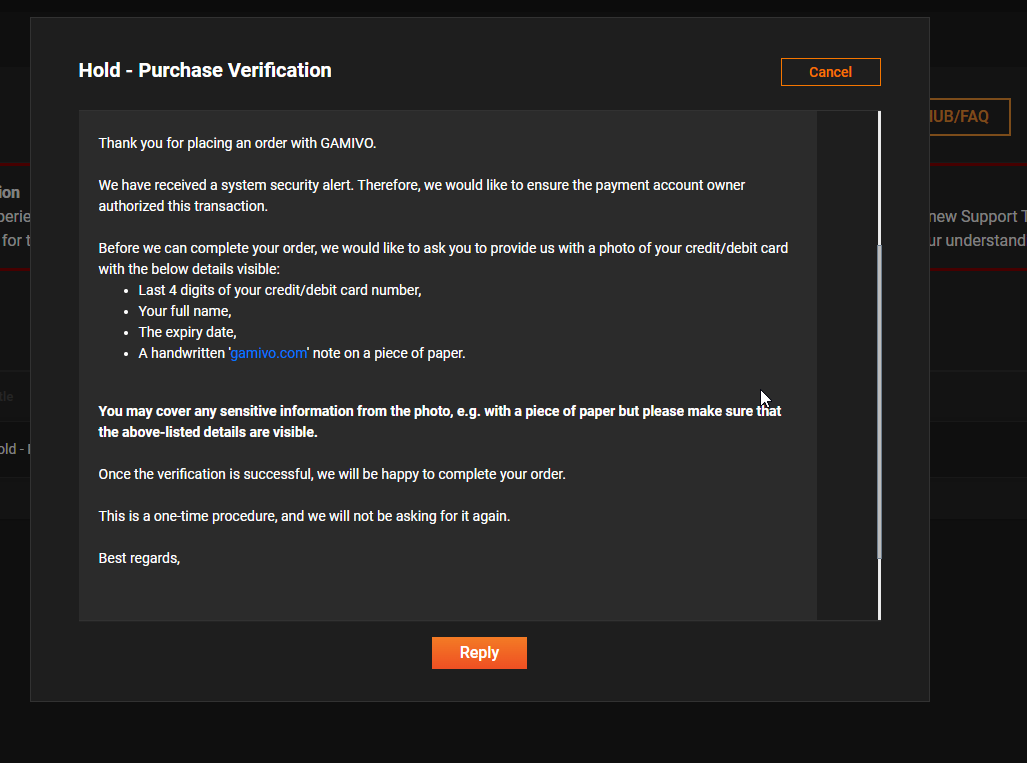This screenshot has height=763, width=1027.
Task: Click 'The expiry date,' bullet
Action: [187, 332]
